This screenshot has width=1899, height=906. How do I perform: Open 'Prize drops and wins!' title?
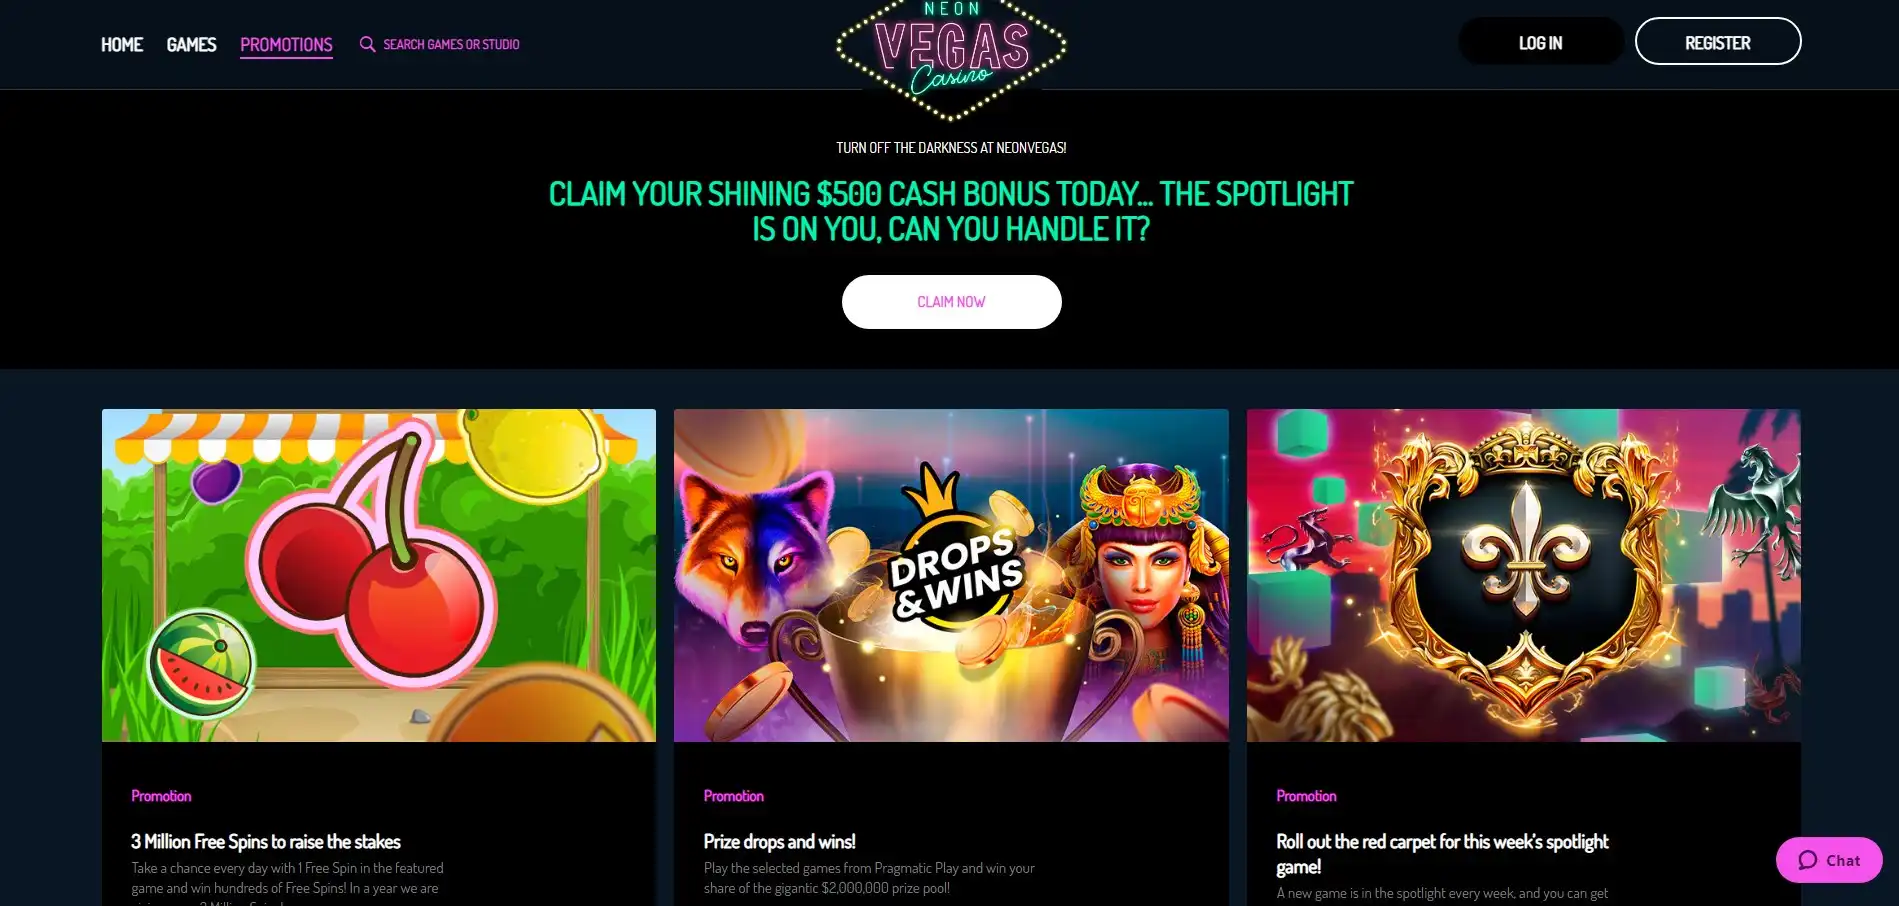[x=779, y=842]
